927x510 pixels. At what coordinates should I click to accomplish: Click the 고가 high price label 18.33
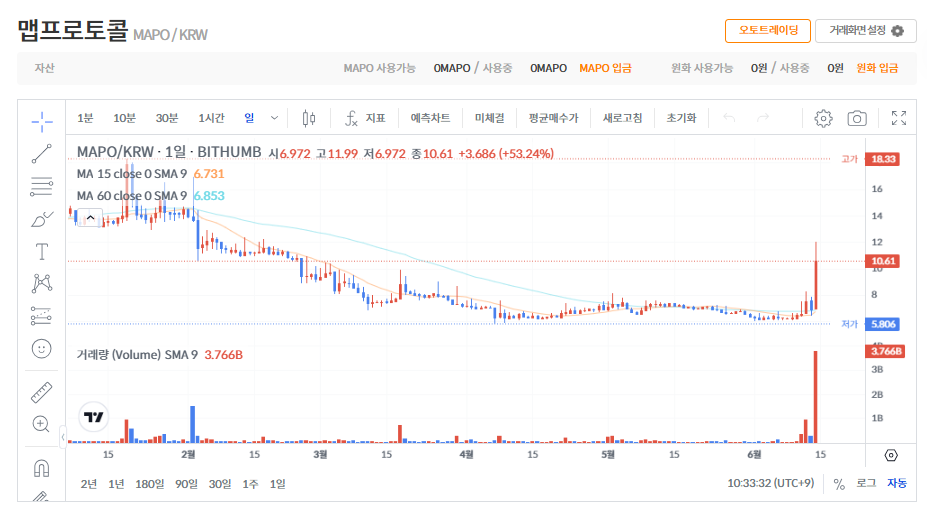pos(882,159)
